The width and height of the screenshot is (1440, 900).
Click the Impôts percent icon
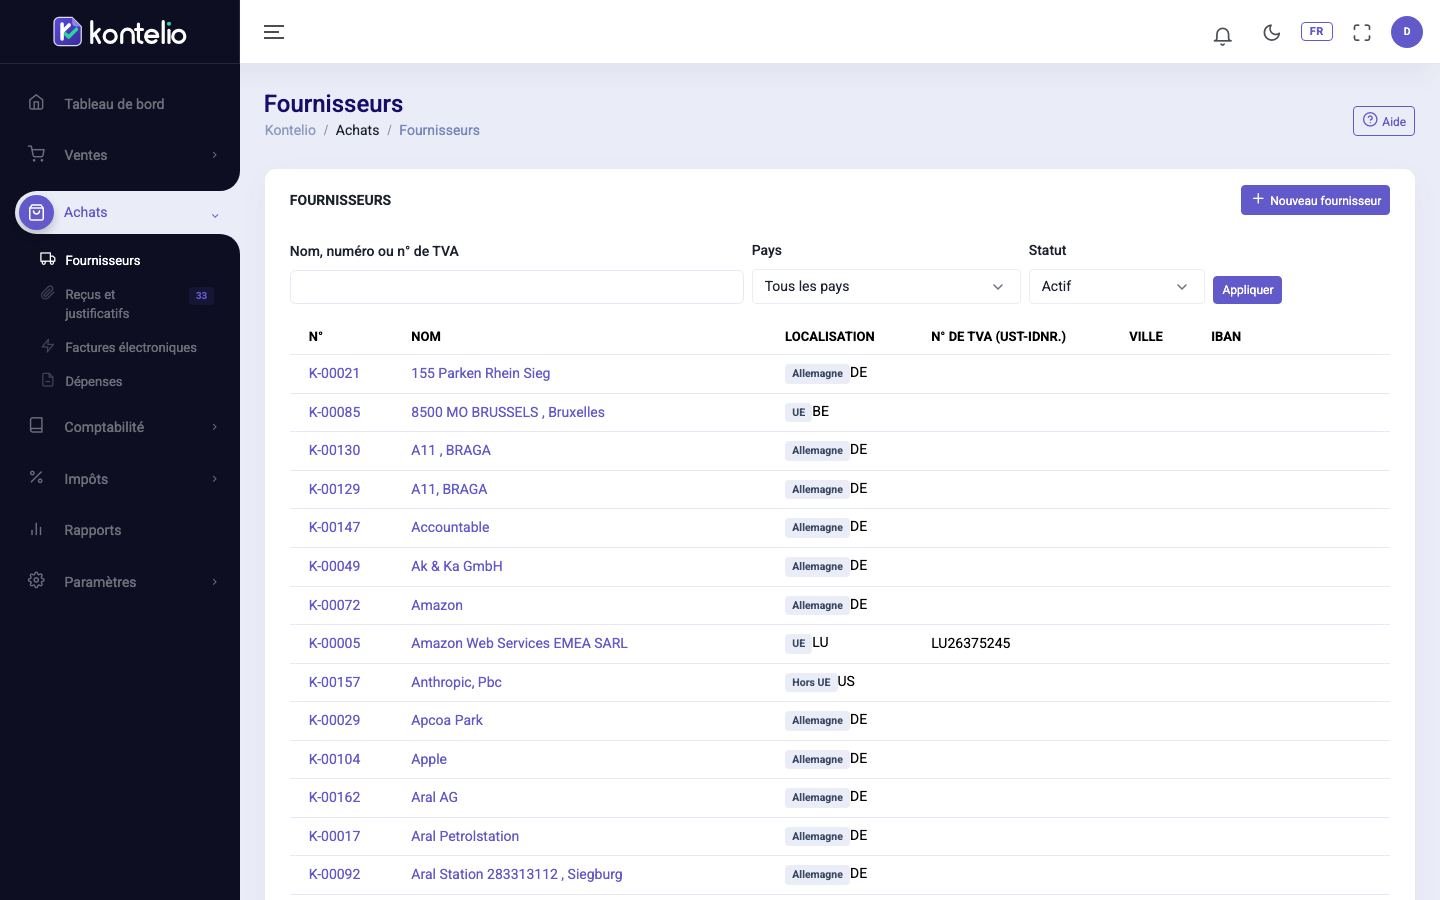(36, 477)
